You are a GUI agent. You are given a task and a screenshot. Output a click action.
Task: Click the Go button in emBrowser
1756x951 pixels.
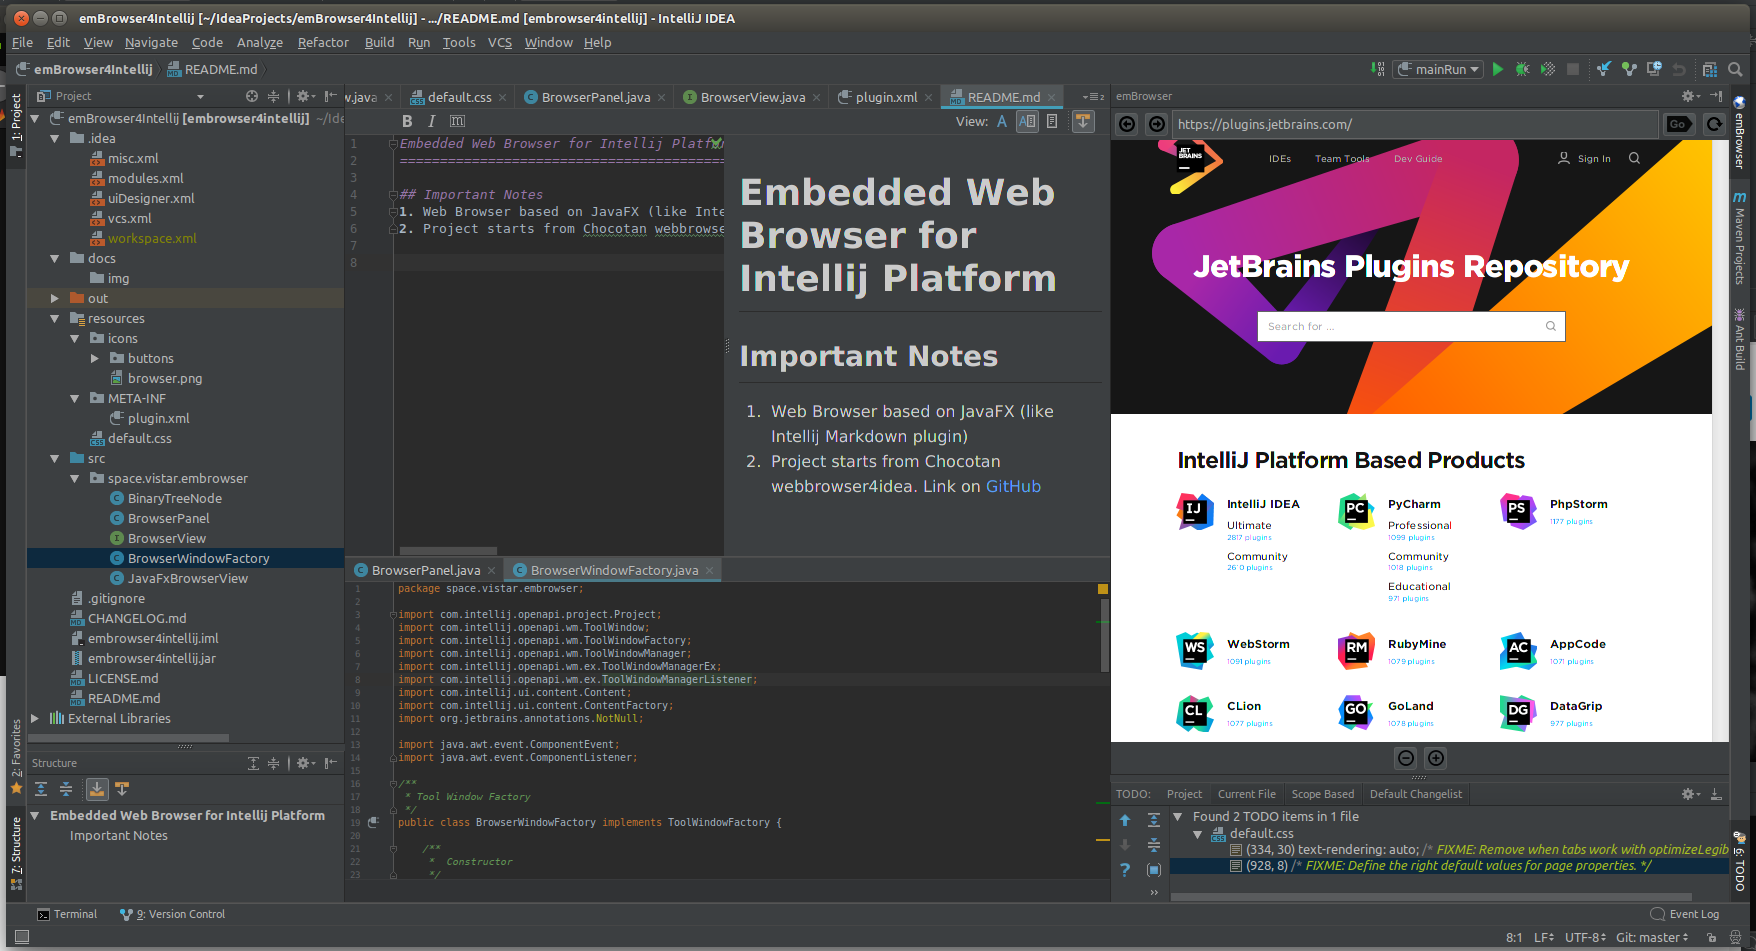[1679, 124]
